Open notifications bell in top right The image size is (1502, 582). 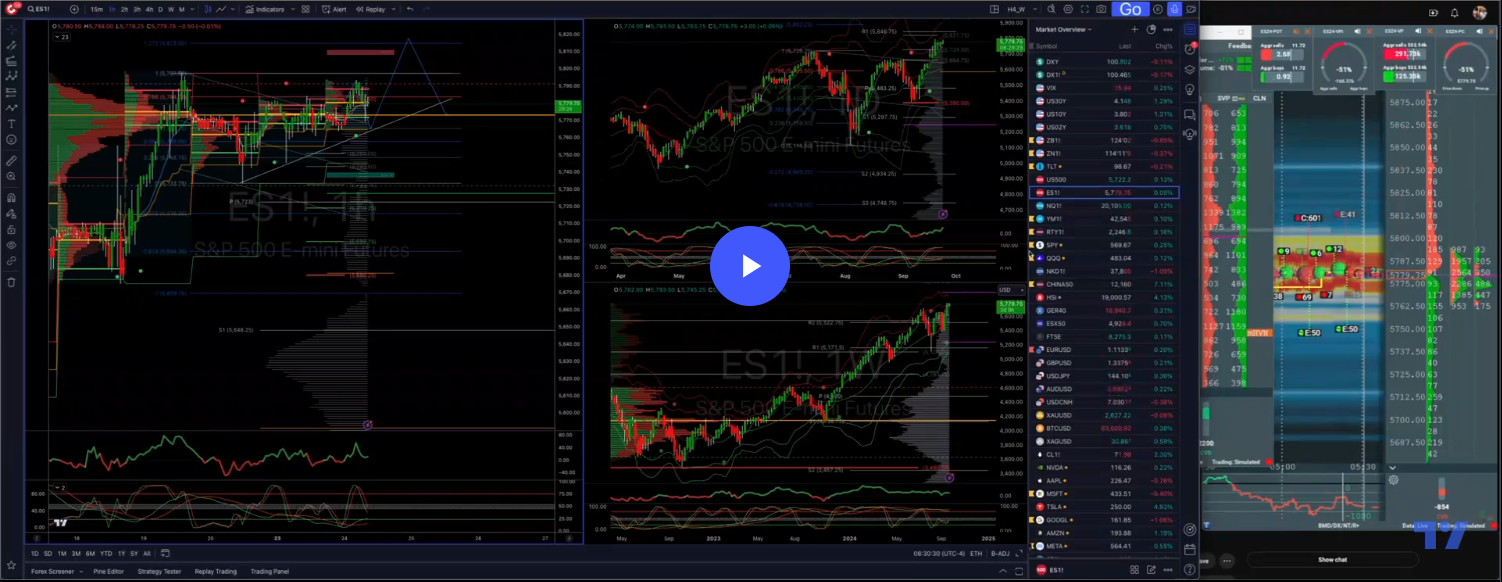click(x=1454, y=13)
